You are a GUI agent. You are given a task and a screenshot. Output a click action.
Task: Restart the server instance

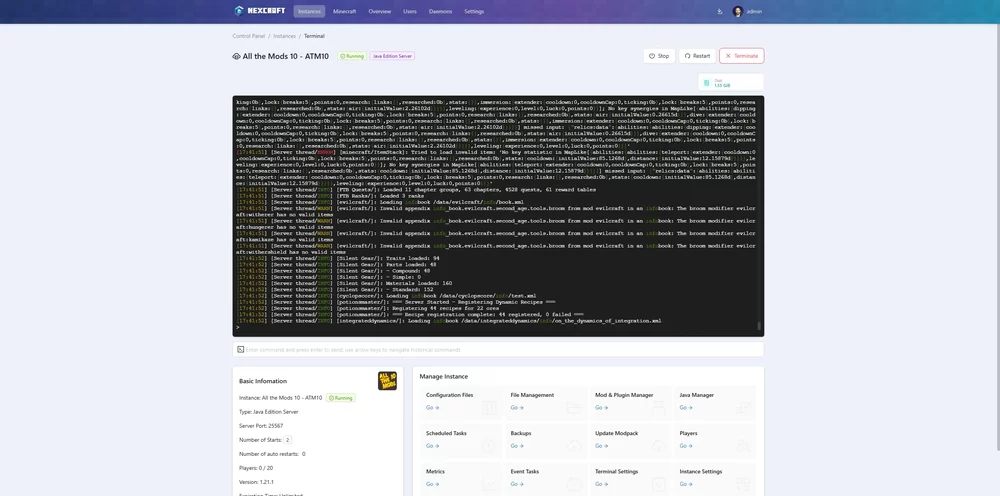click(697, 56)
